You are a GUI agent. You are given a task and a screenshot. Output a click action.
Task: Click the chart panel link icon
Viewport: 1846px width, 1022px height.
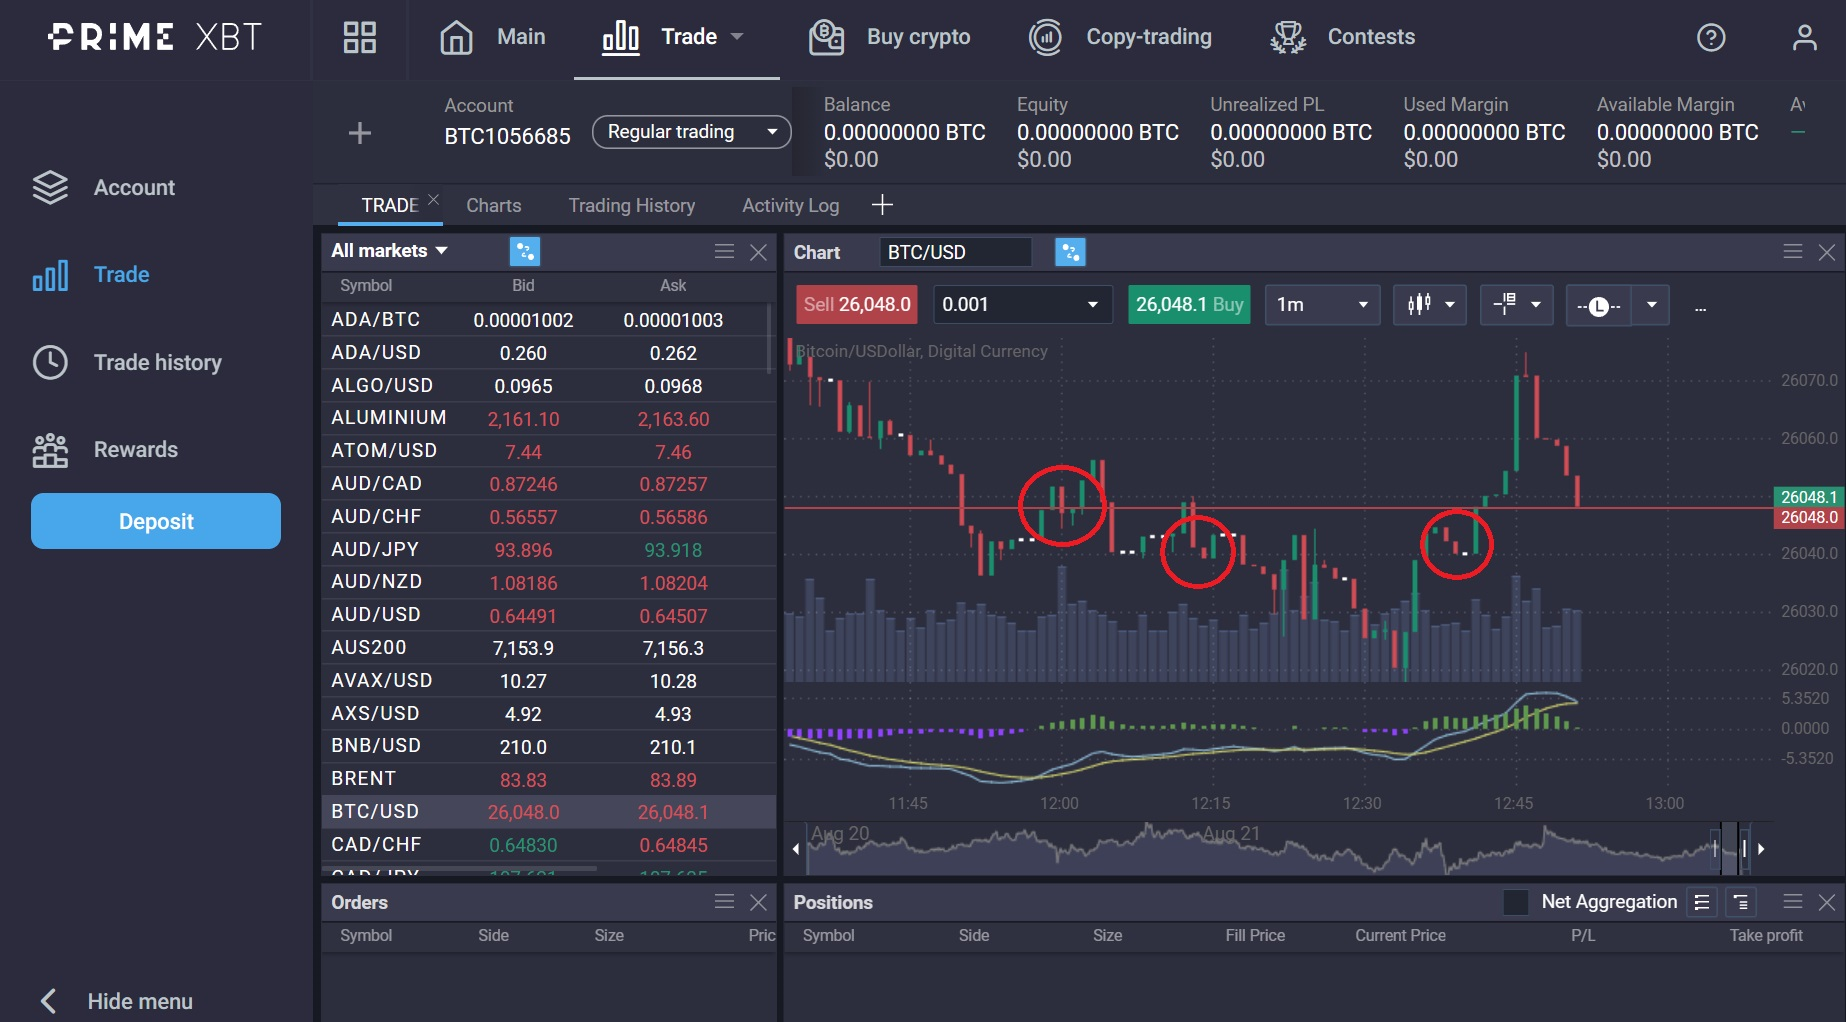pos(1070,252)
